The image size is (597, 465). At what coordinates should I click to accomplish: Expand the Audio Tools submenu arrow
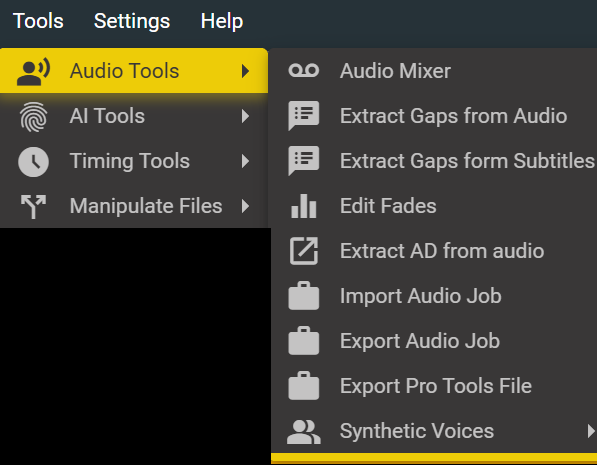click(x=246, y=71)
